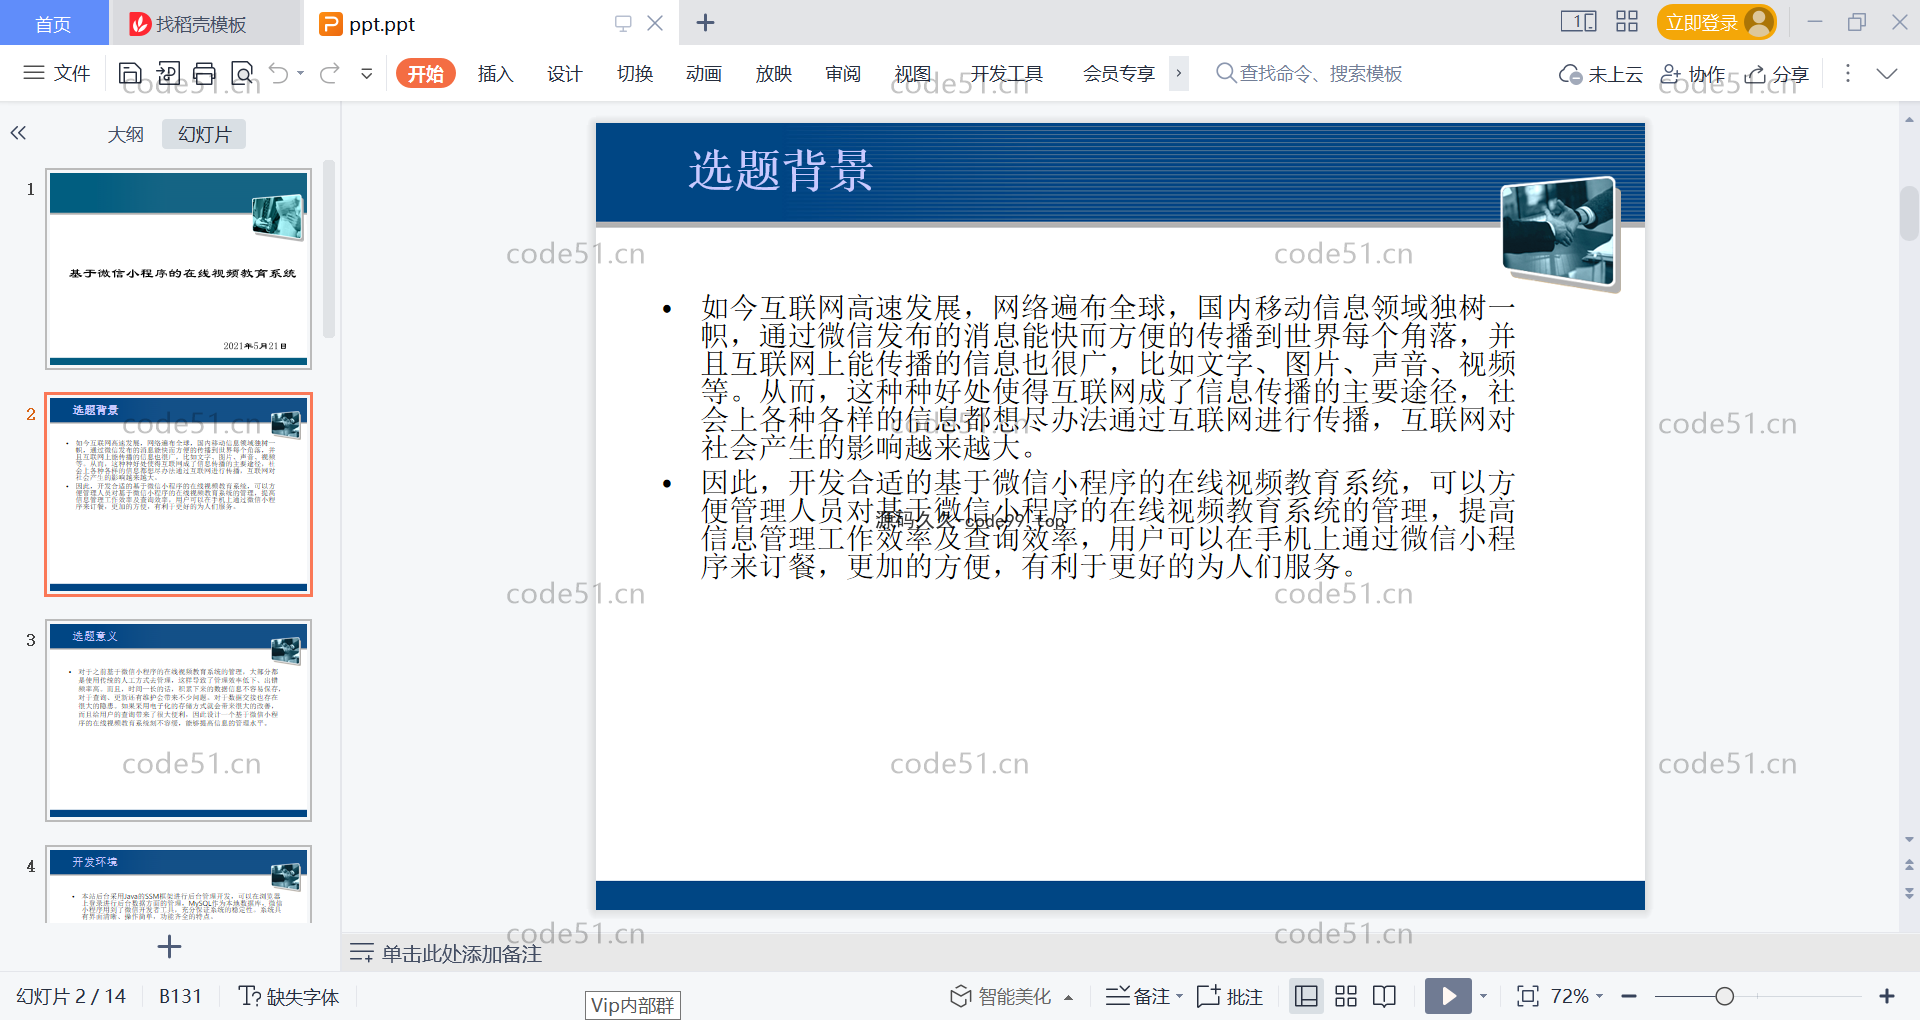Click the 批注 comments button

click(x=1230, y=996)
